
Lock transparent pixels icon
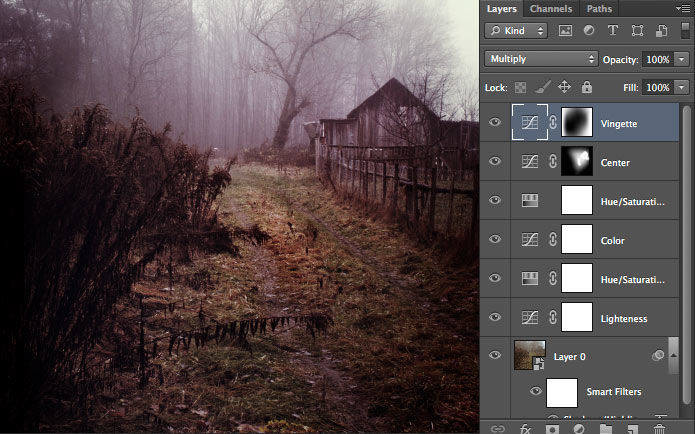[520, 87]
